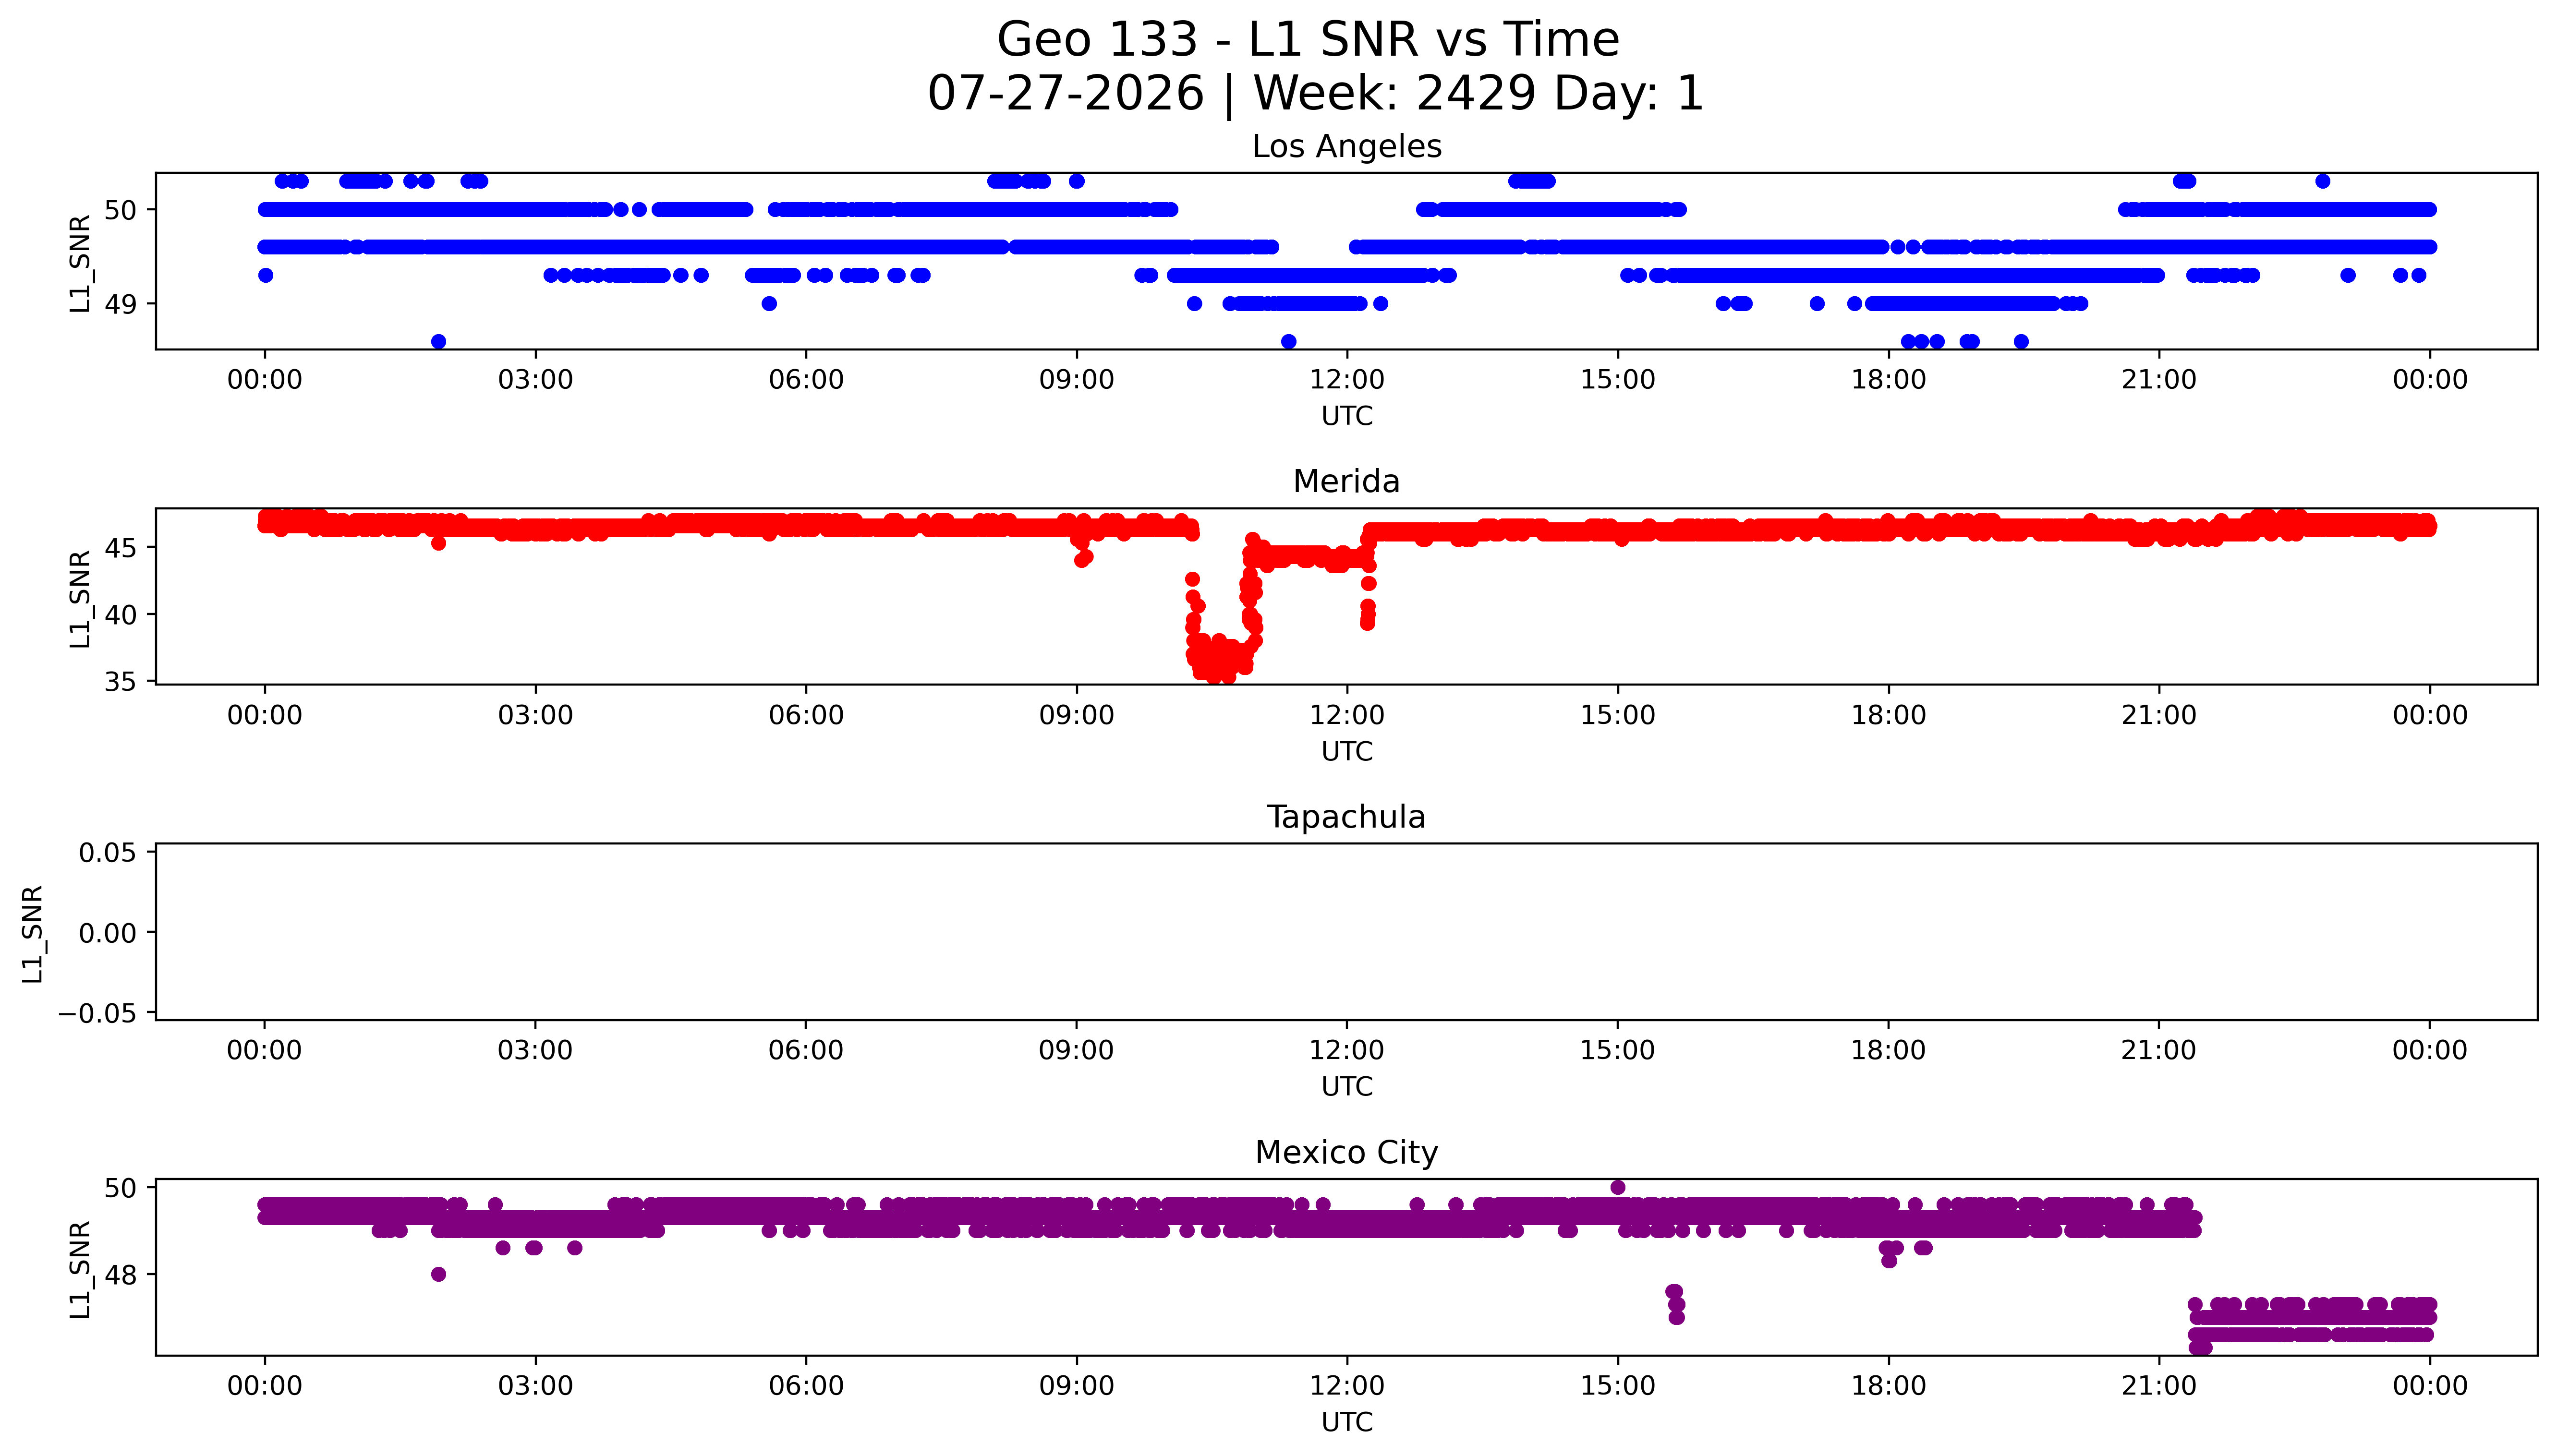Click the 18:00 tick on Merida axis
Viewport: 2557px width, 1456px height.
point(1888,715)
